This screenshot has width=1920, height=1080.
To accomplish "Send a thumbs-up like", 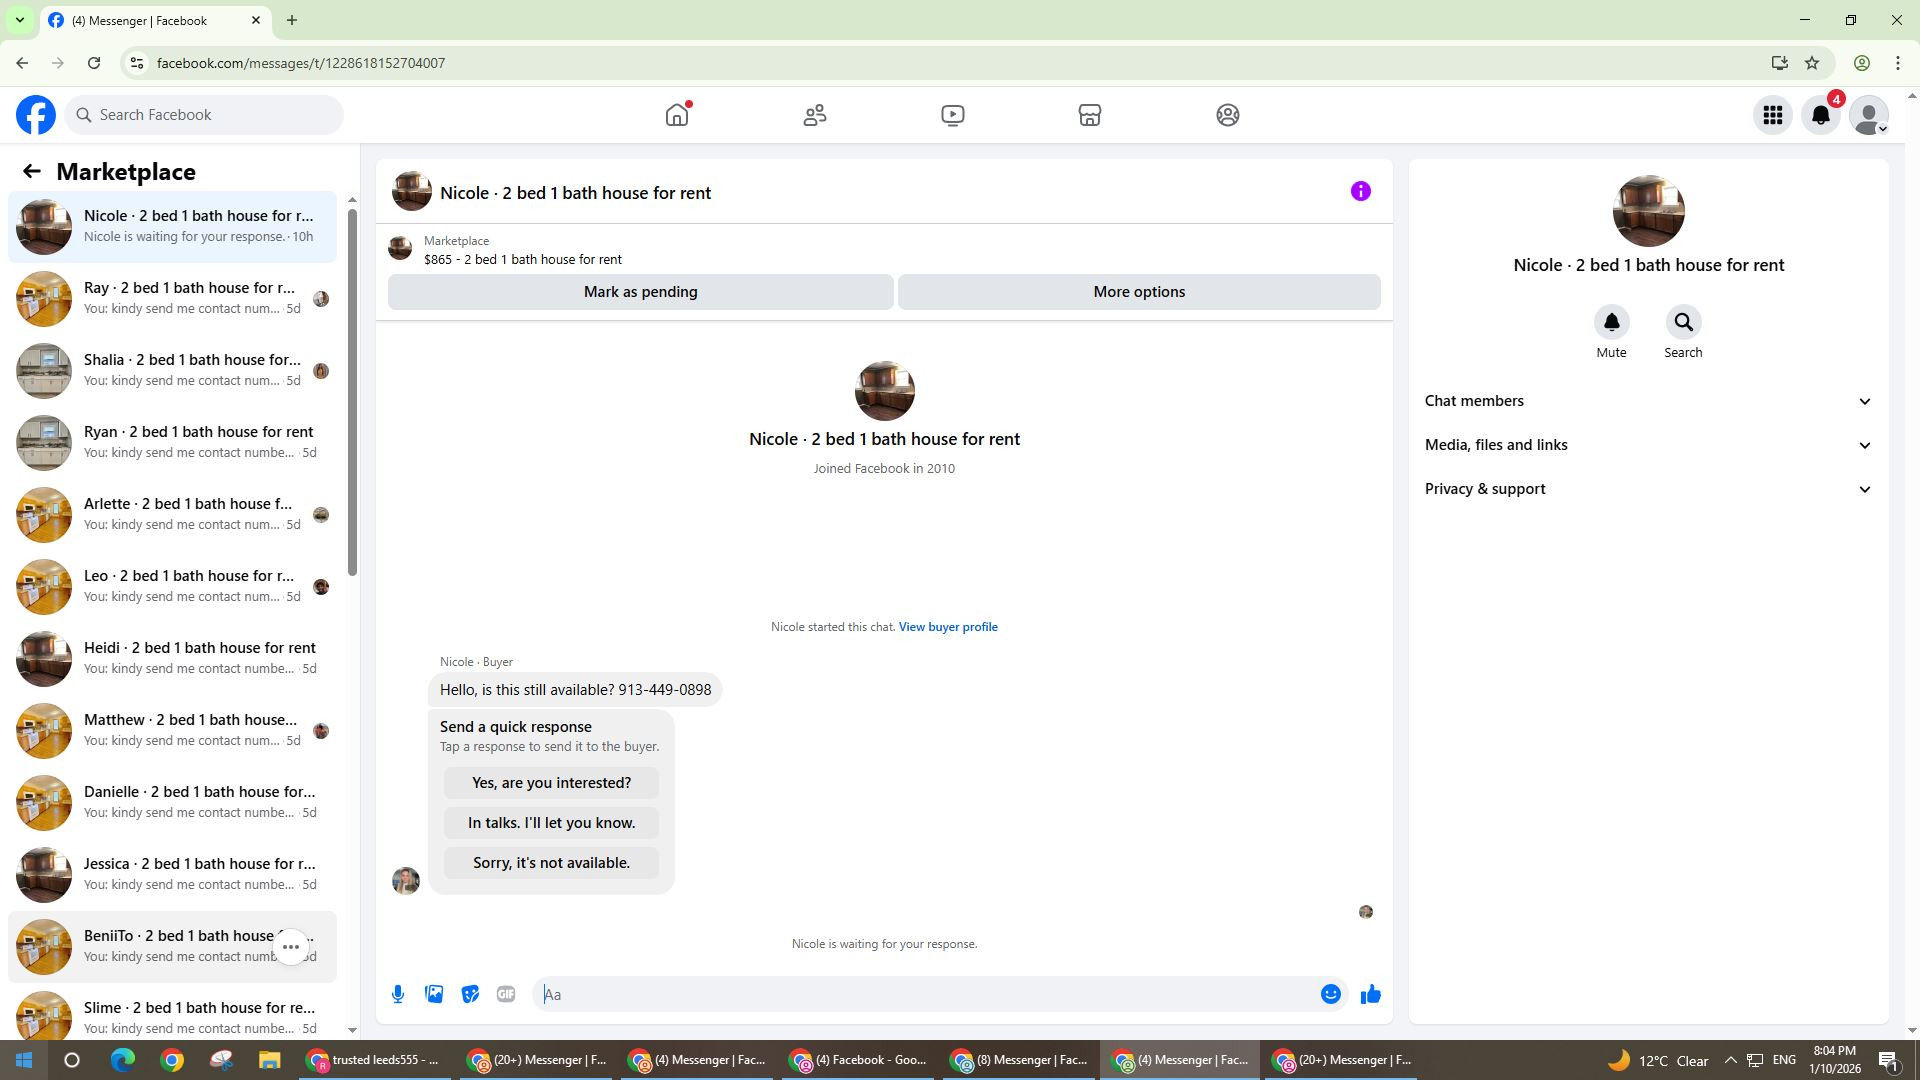I will 1370,994.
